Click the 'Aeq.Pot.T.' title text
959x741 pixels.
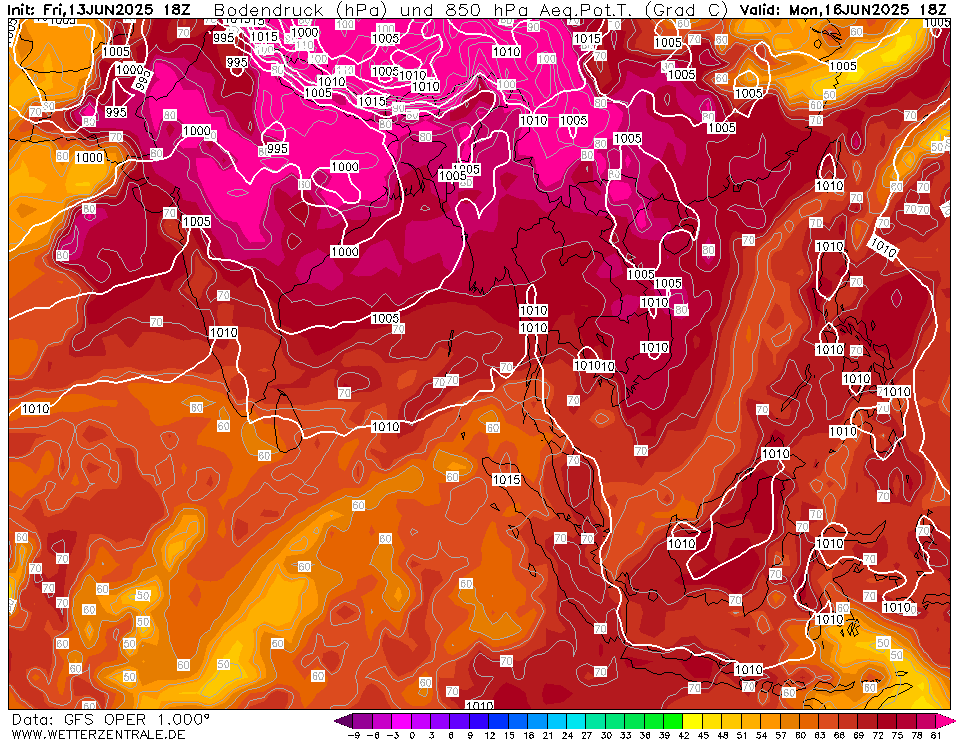583,10
